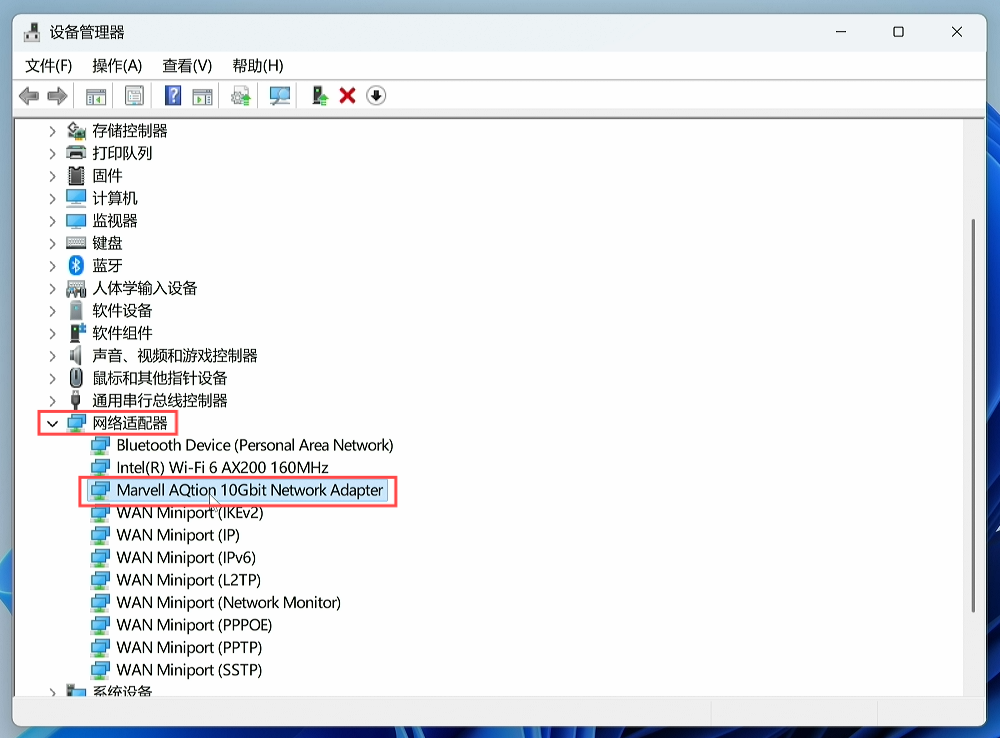Select WAN Miniport (IP)
The image size is (1000, 738).
click(x=178, y=535)
